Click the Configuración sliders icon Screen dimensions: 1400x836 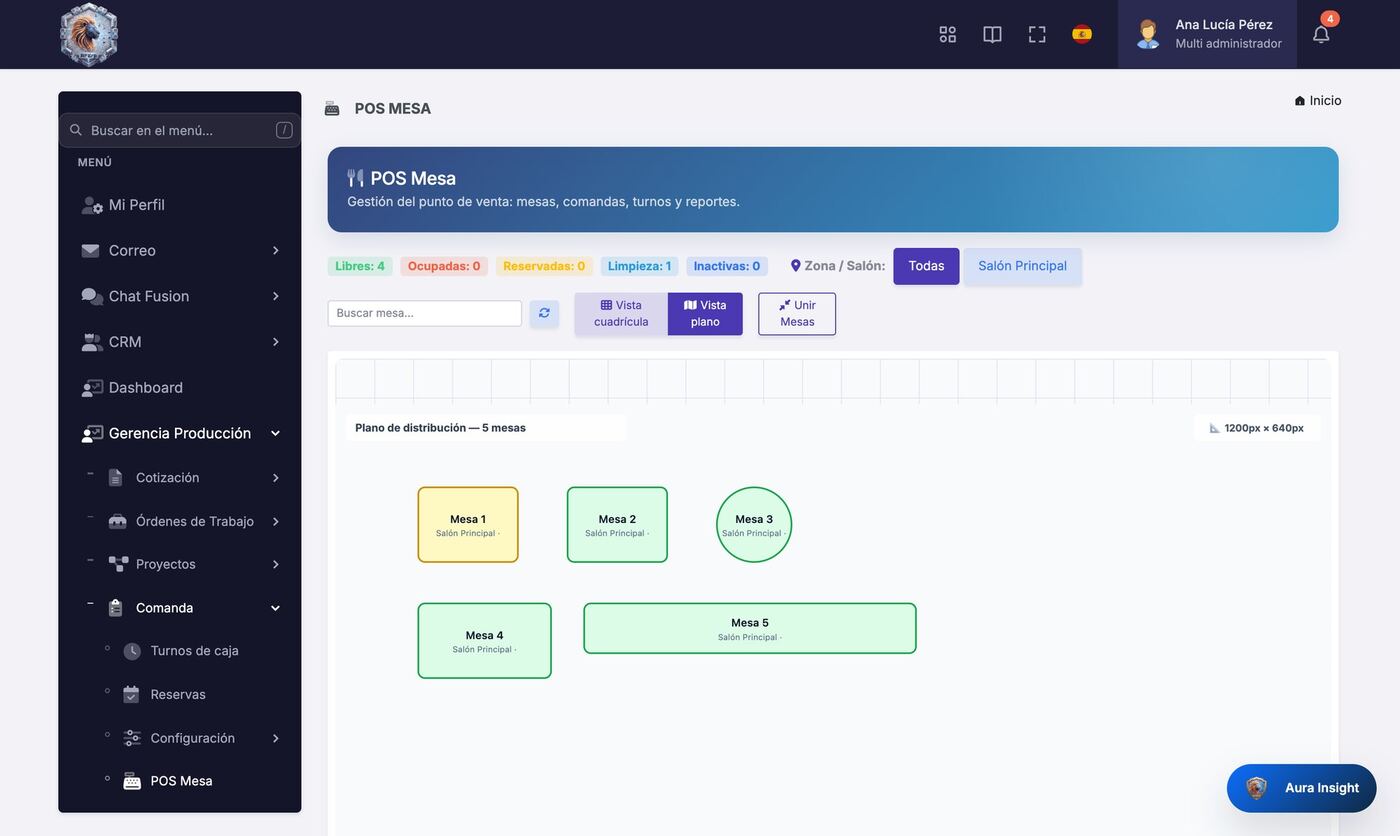tap(132, 738)
